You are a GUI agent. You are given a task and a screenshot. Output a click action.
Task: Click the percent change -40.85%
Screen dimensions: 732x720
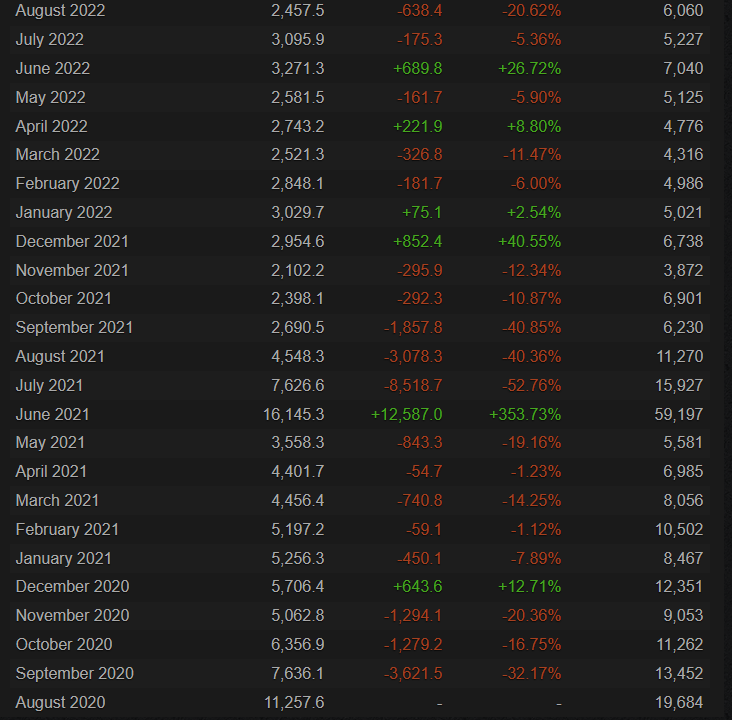point(532,327)
